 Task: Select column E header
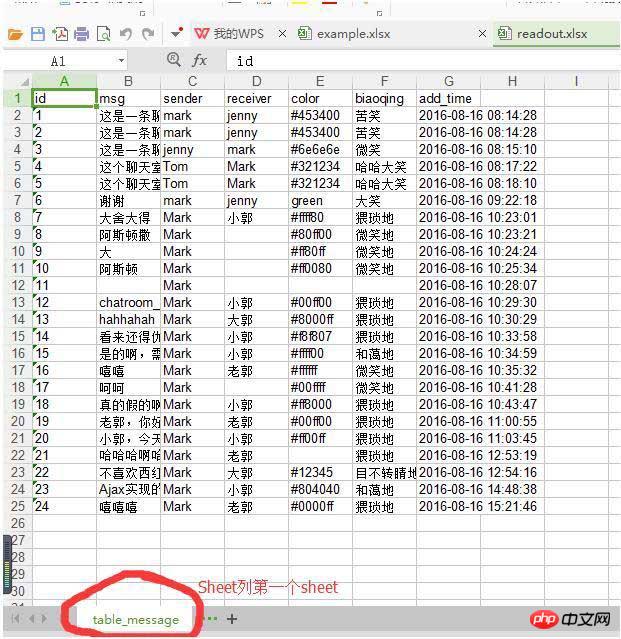coord(320,82)
